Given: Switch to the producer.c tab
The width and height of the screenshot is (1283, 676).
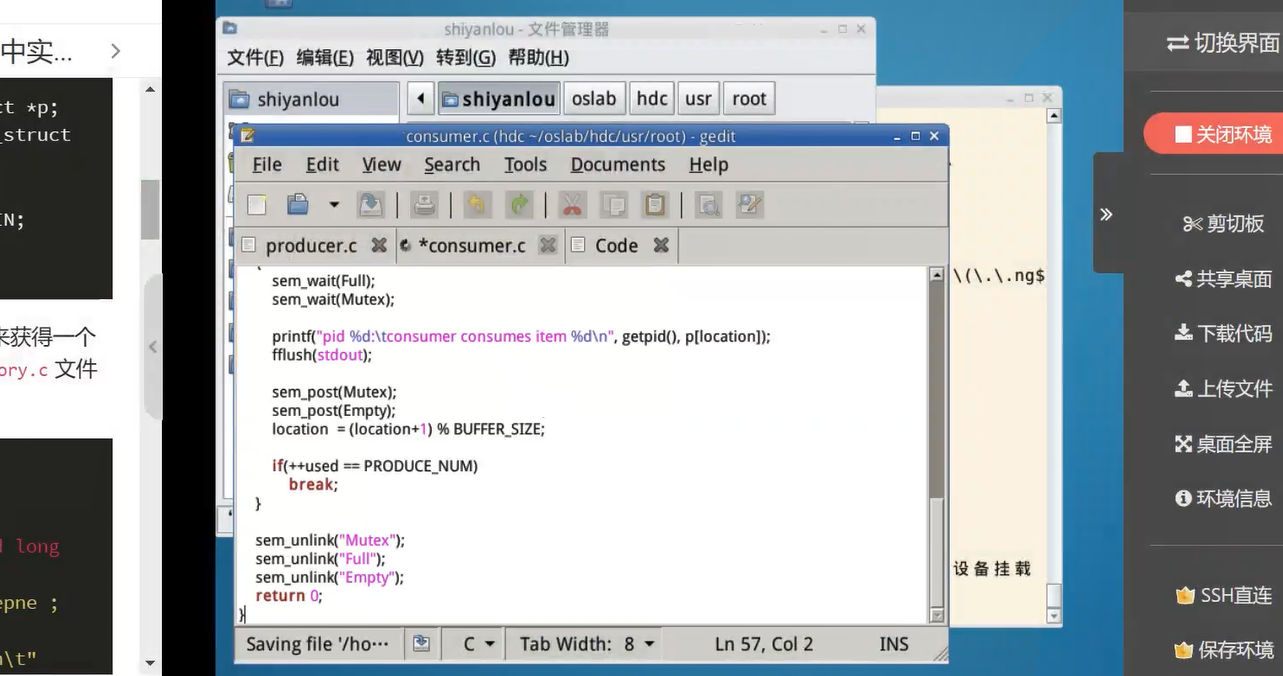Looking at the screenshot, I should tap(311, 245).
